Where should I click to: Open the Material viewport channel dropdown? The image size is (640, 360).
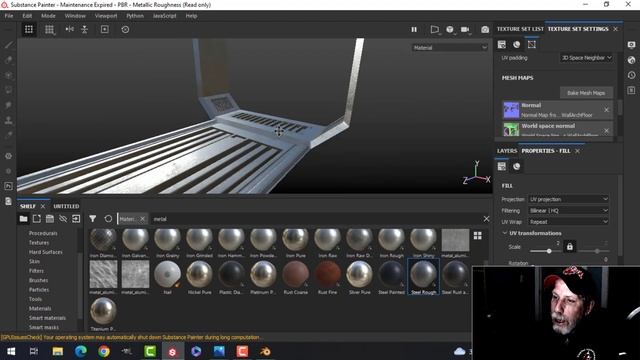pyautogui.click(x=450, y=48)
